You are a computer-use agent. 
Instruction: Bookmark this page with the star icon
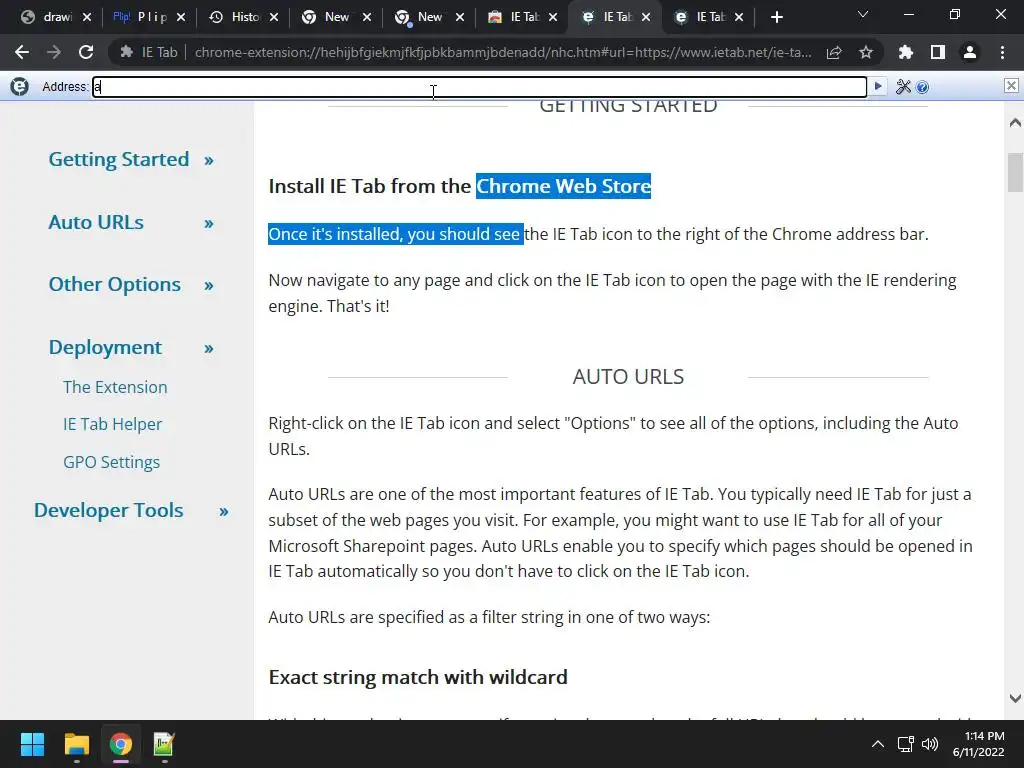coord(866,52)
